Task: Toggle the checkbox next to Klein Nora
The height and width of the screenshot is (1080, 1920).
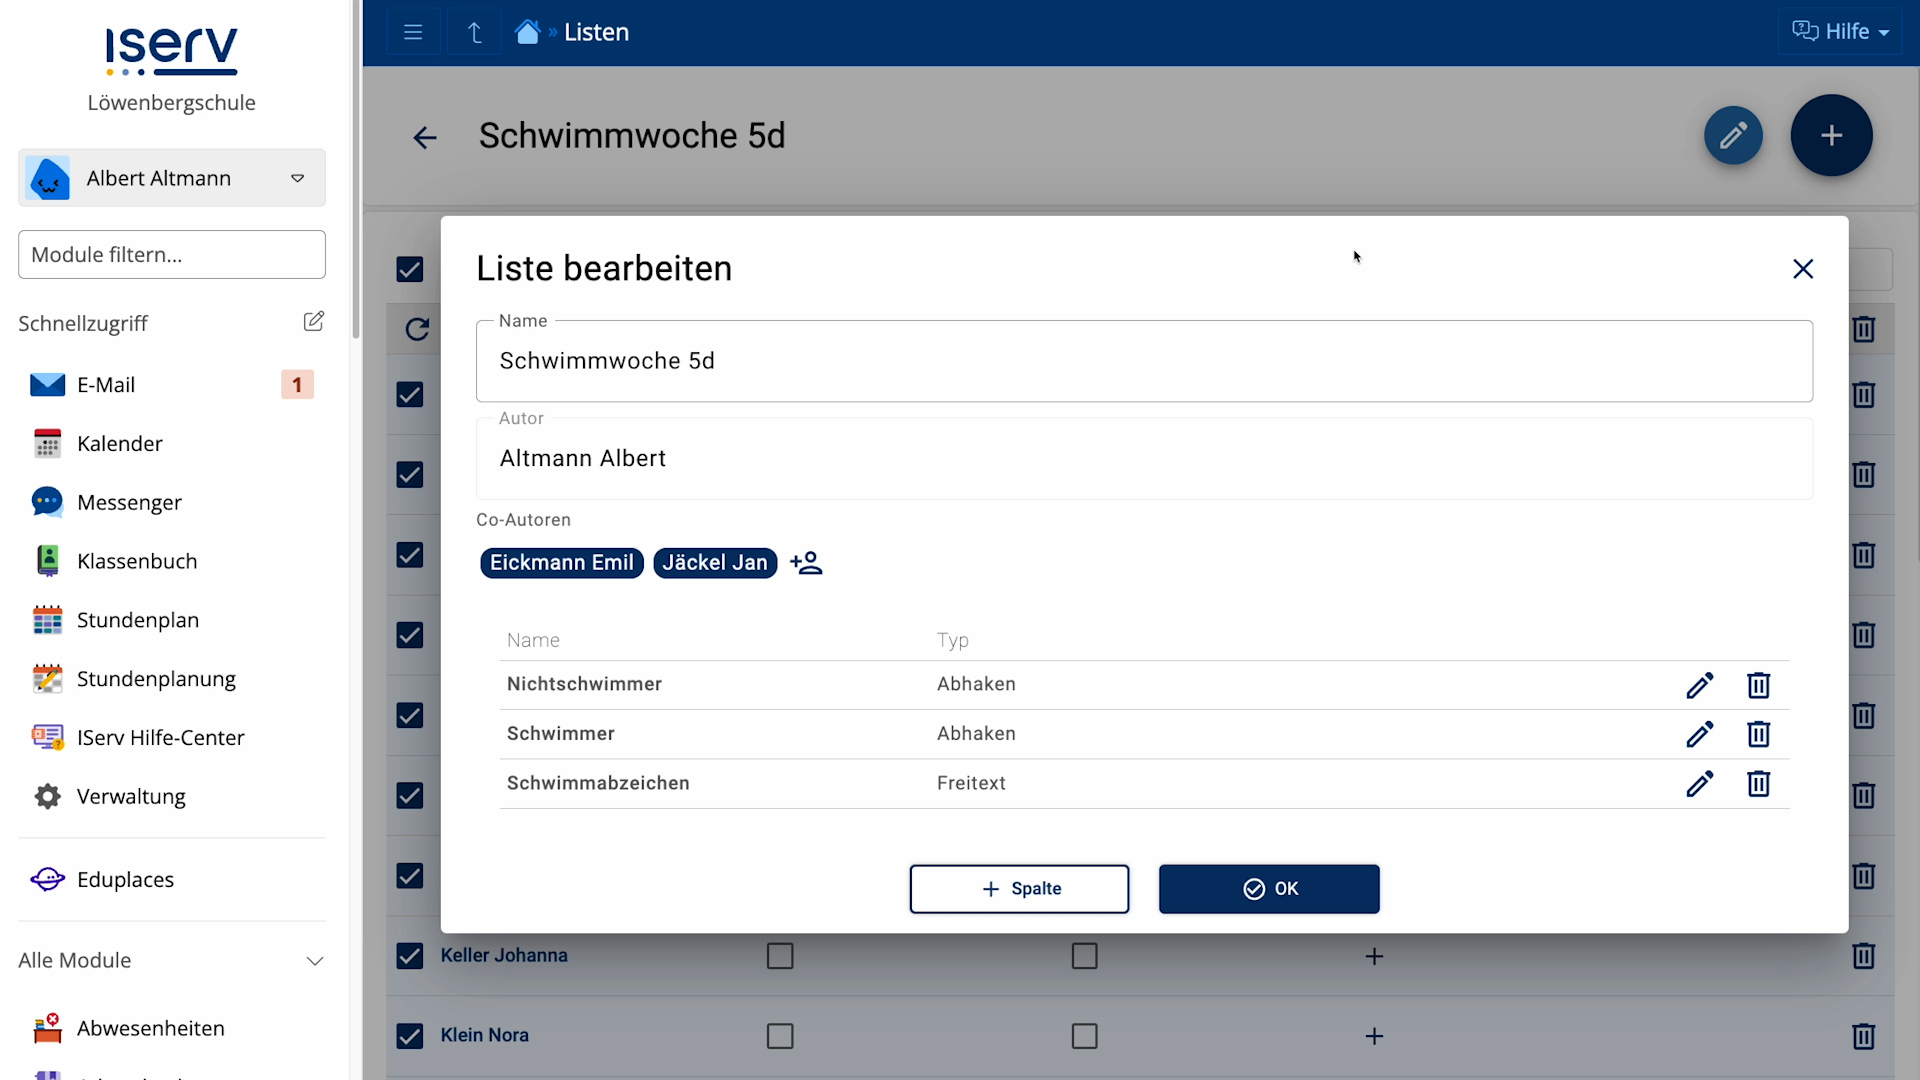Action: [x=410, y=1036]
